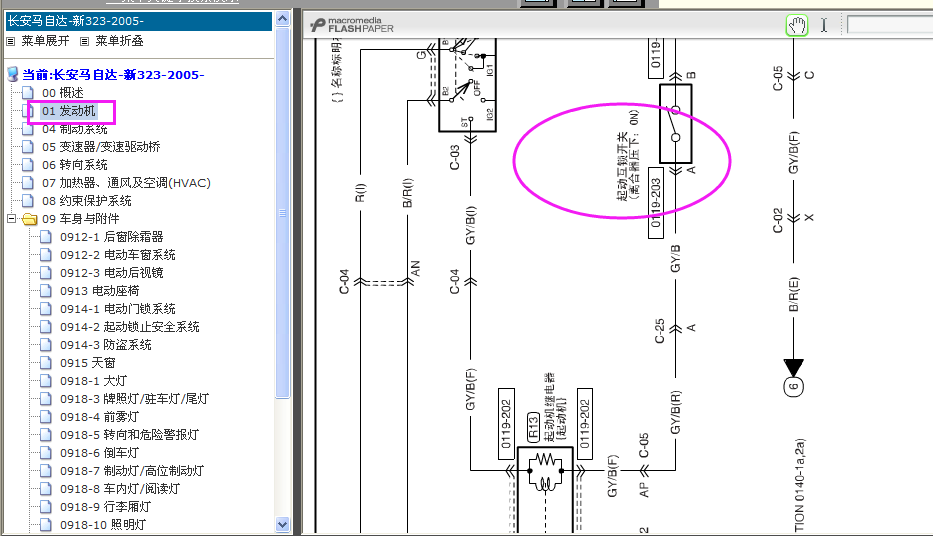Select the text selection cursor tool
This screenshot has width=933, height=536.
tap(824, 25)
